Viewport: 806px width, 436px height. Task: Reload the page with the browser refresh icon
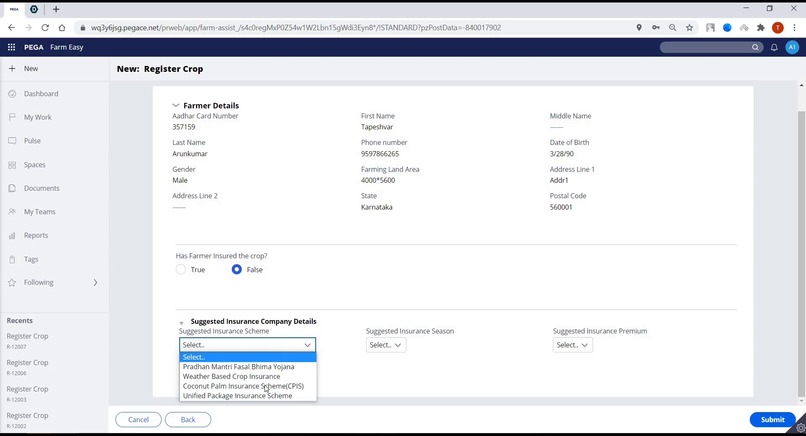tap(45, 28)
